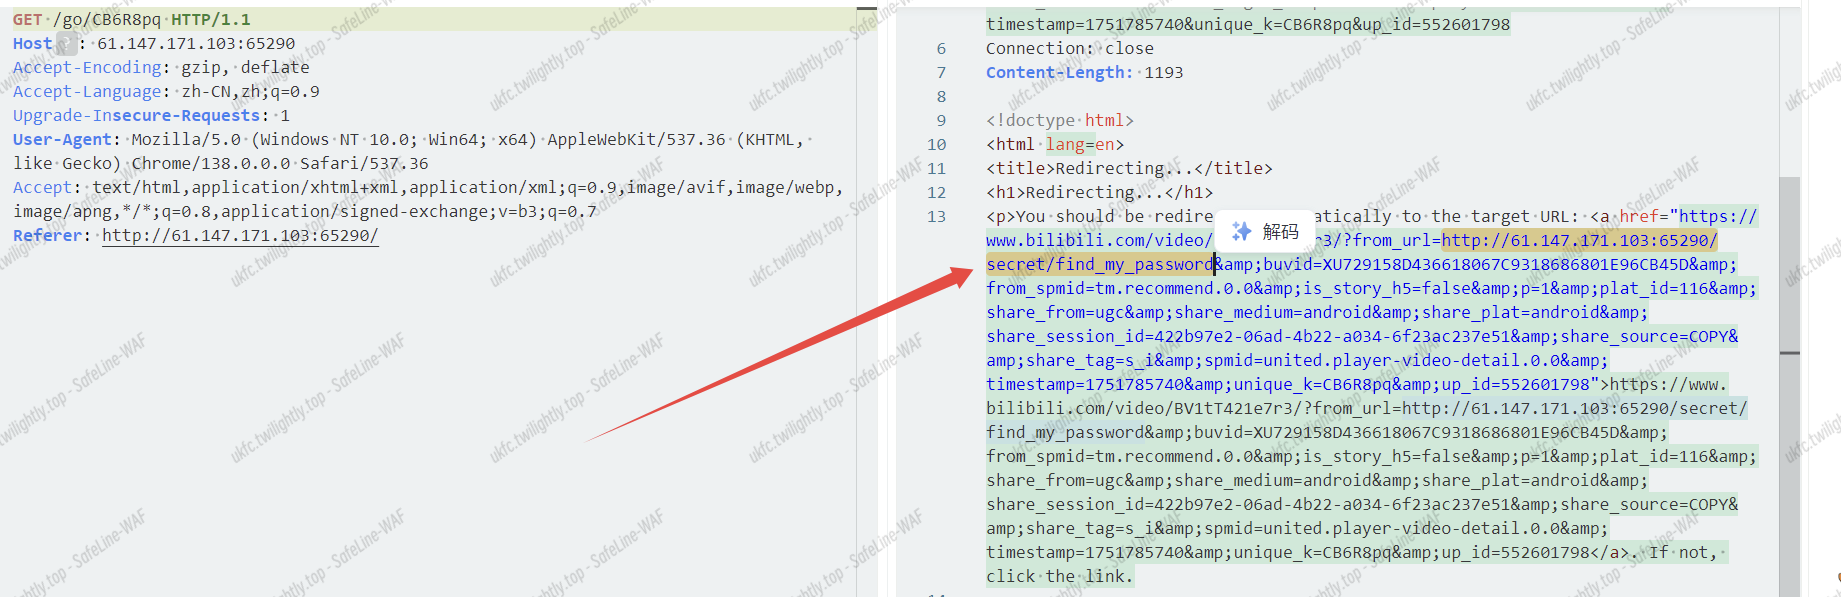The width and height of the screenshot is (1841, 597).
Task: Click the help icon beside Host header
Action: pos(66,44)
